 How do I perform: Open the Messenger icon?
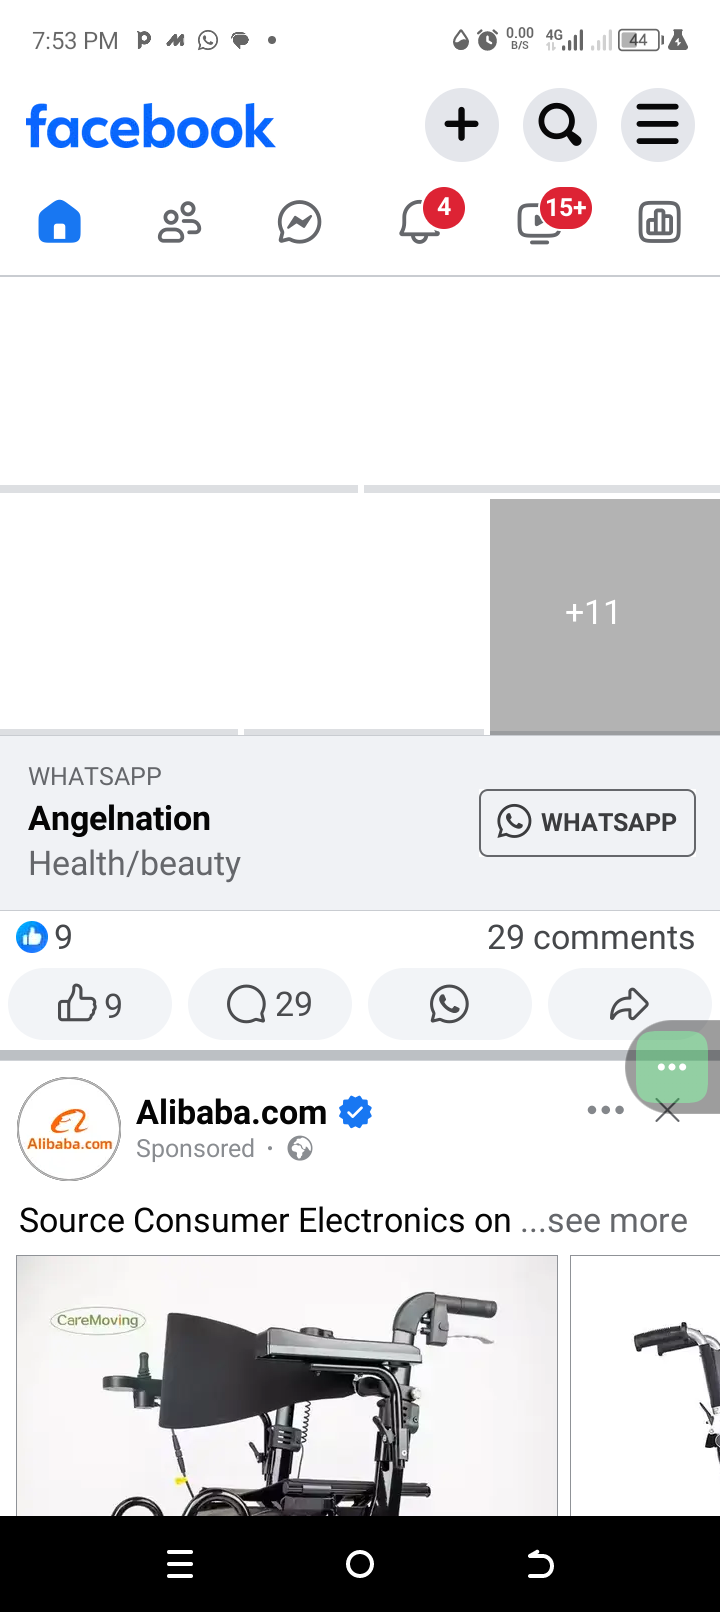pos(299,222)
